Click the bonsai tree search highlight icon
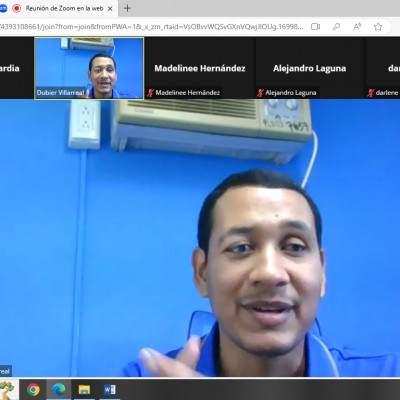The height and width of the screenshot is (400, 400). [7, 389]
